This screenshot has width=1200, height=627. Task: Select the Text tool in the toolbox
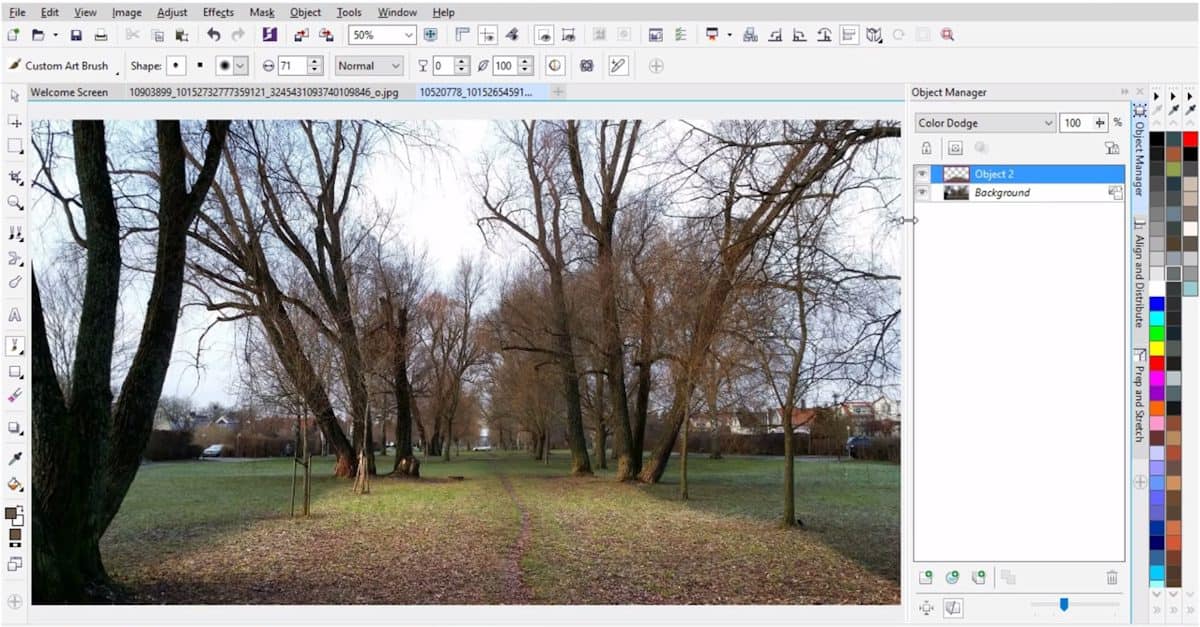coord(15,315)
